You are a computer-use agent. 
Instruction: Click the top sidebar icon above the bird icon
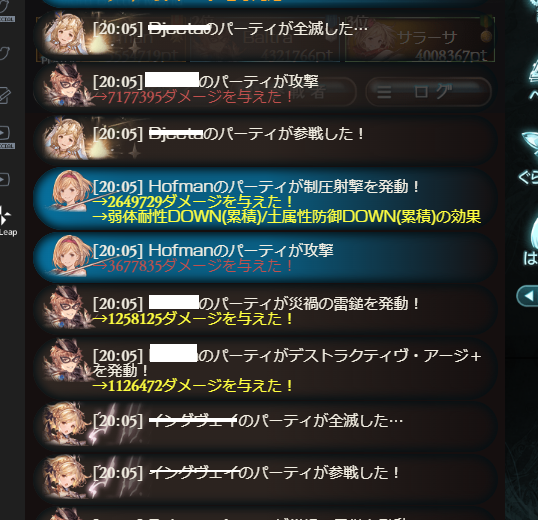tap(7, 11)
